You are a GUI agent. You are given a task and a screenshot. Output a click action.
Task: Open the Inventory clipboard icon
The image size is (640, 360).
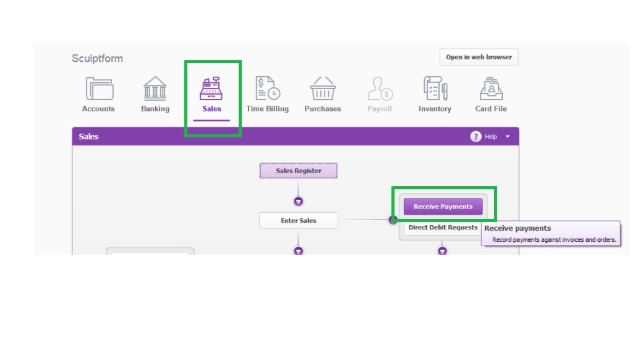point(435,89)
